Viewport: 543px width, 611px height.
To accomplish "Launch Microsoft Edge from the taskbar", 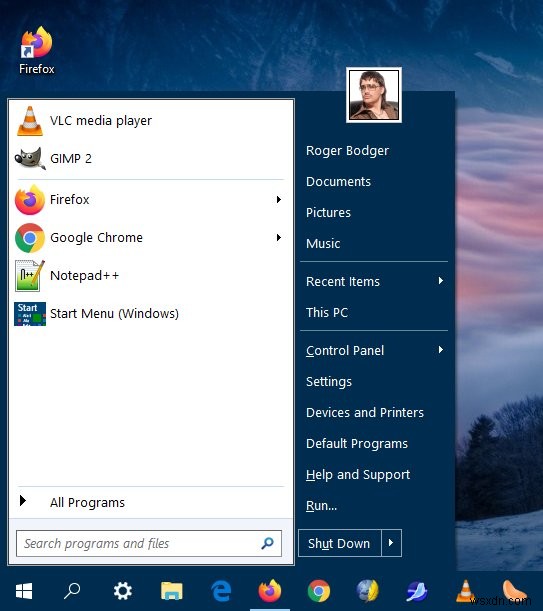I will (x=221, y=591).
